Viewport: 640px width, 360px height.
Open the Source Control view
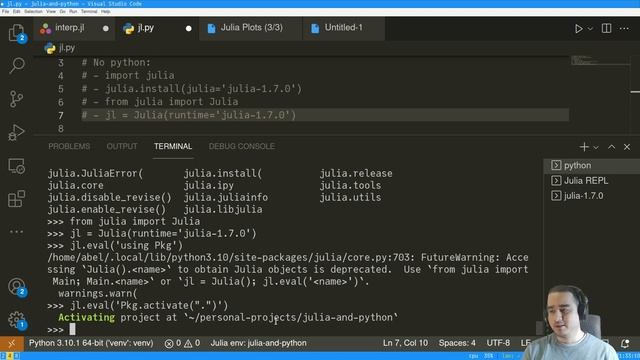pos(16,99)
